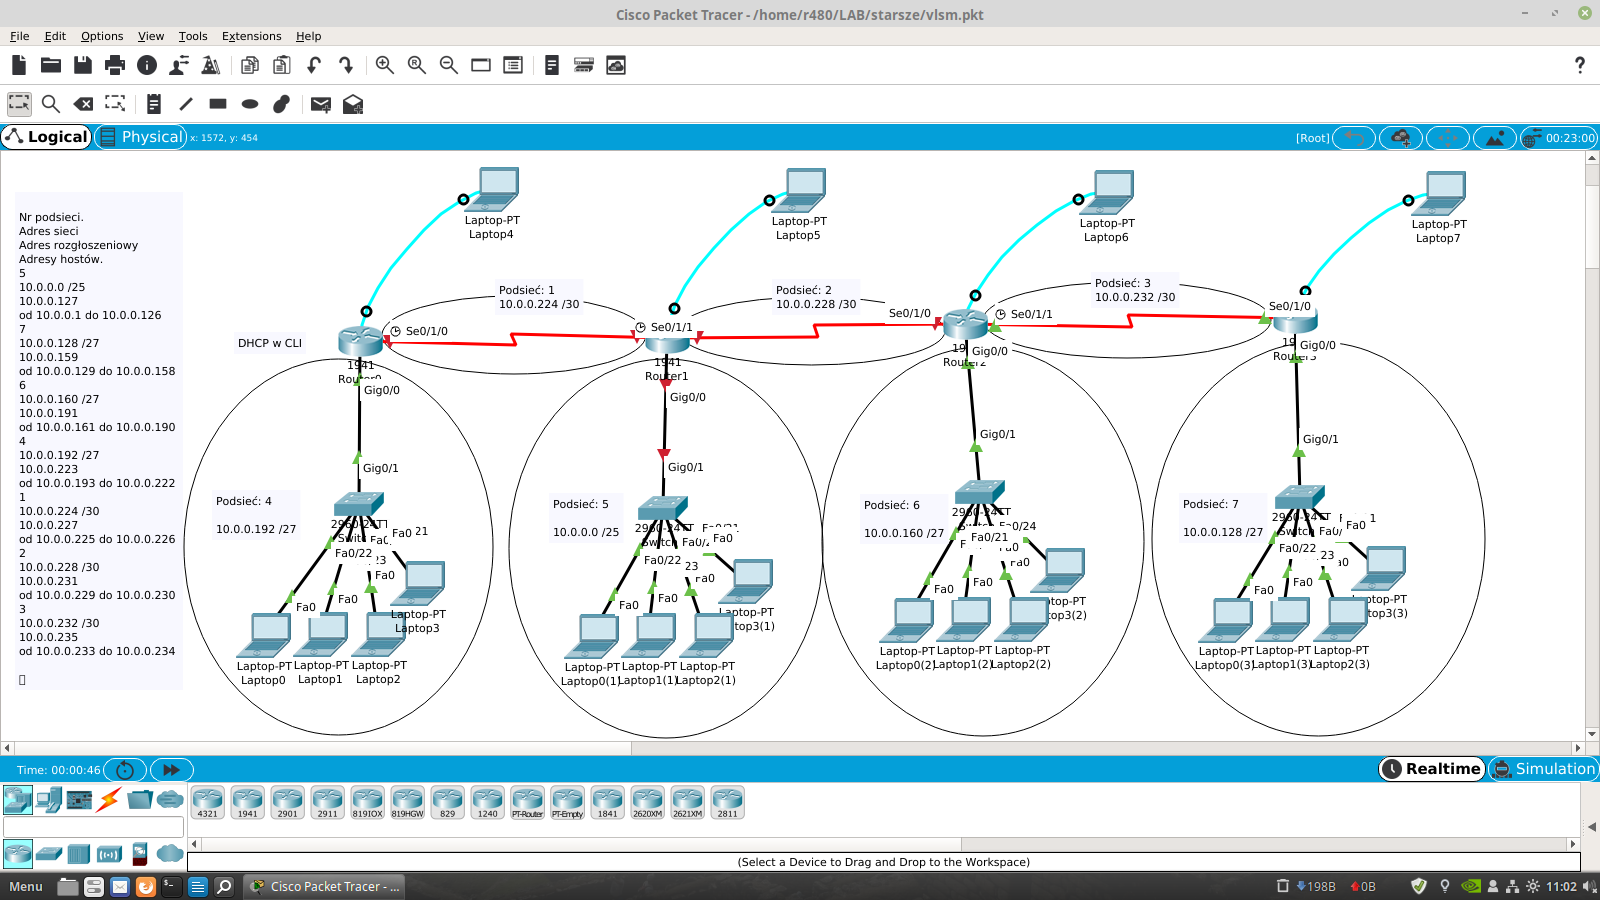Click the Print toolbar icon
The width and height of the screenshot is (1600, 900).
(115, 65)
